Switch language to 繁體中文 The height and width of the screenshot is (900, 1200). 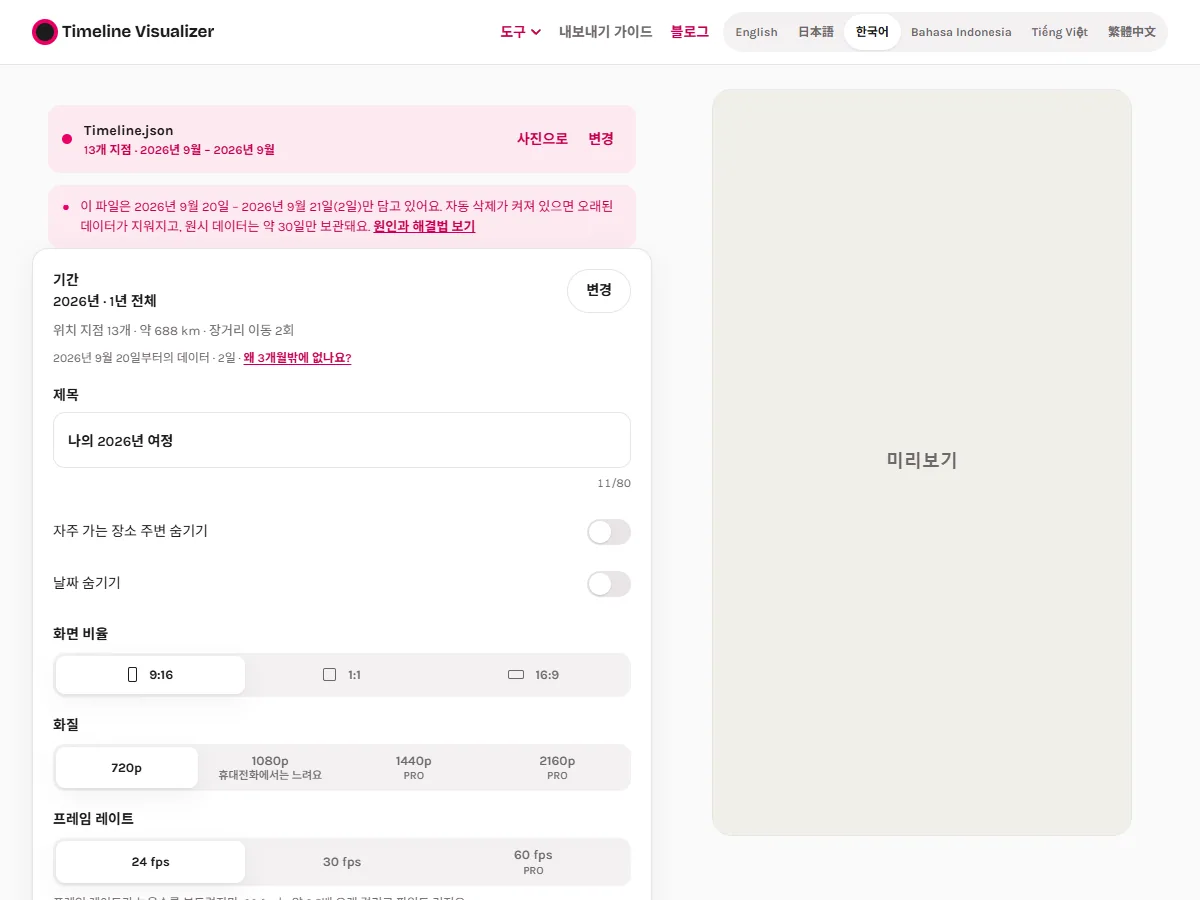click(x=1131, y=32)
